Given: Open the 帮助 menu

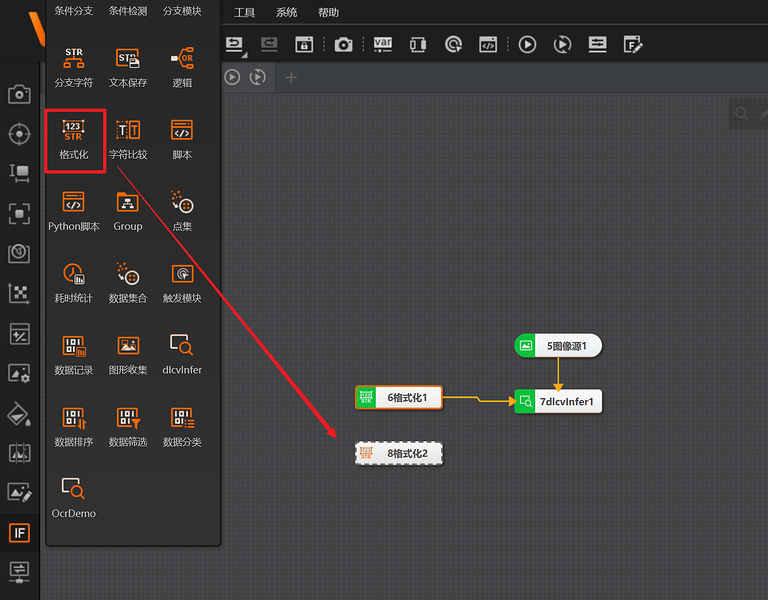Looking at the screenshot, I should (328, 13).
